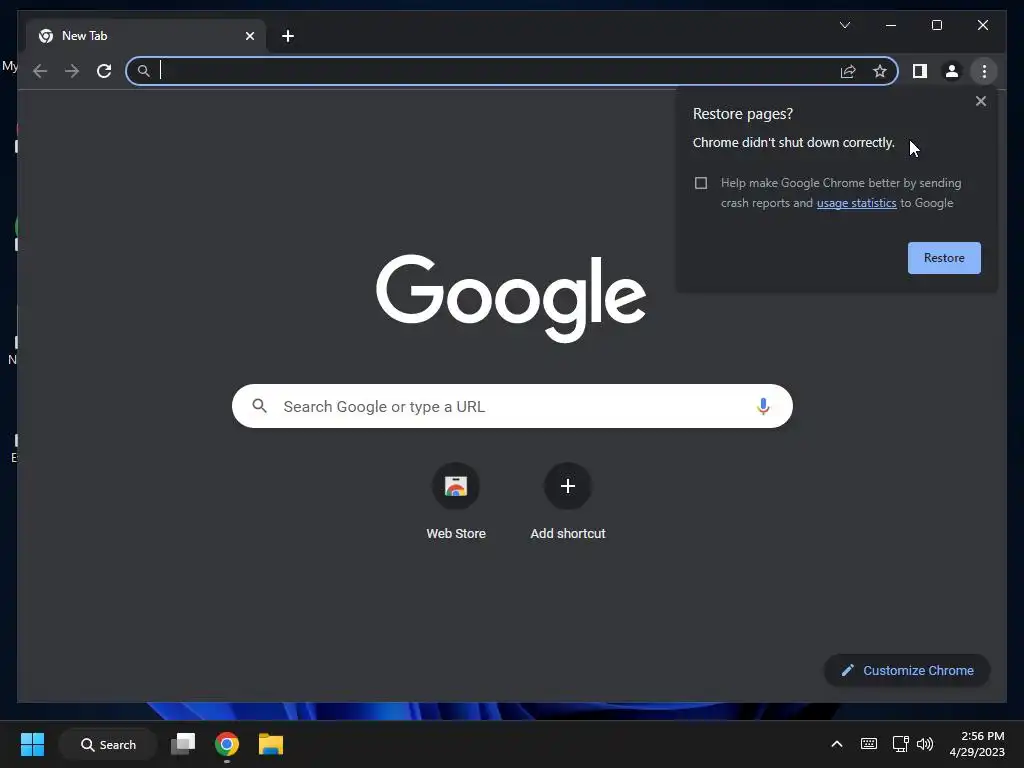Open the Web Store shortcut

click(x=456, y=502)
